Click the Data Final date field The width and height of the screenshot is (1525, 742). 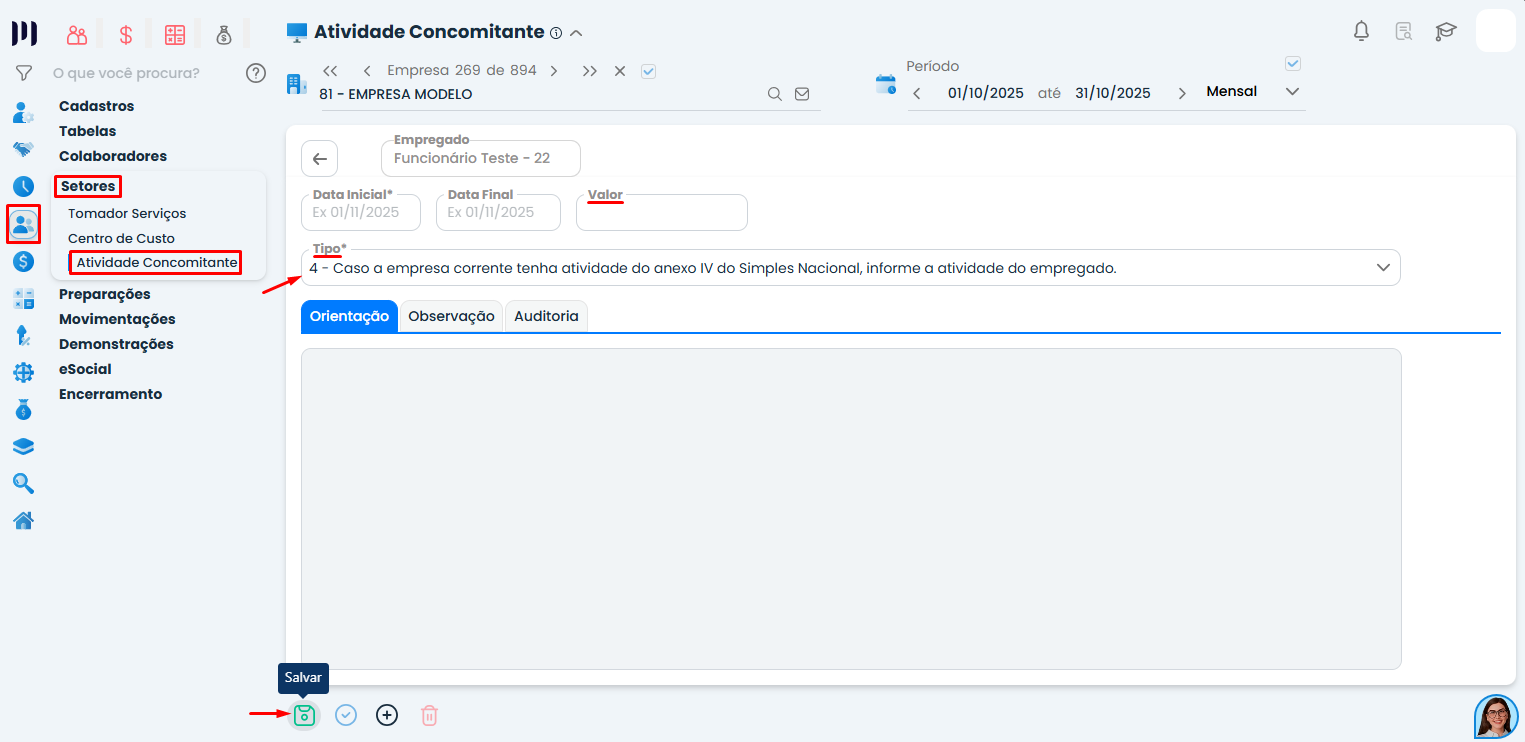496,212
